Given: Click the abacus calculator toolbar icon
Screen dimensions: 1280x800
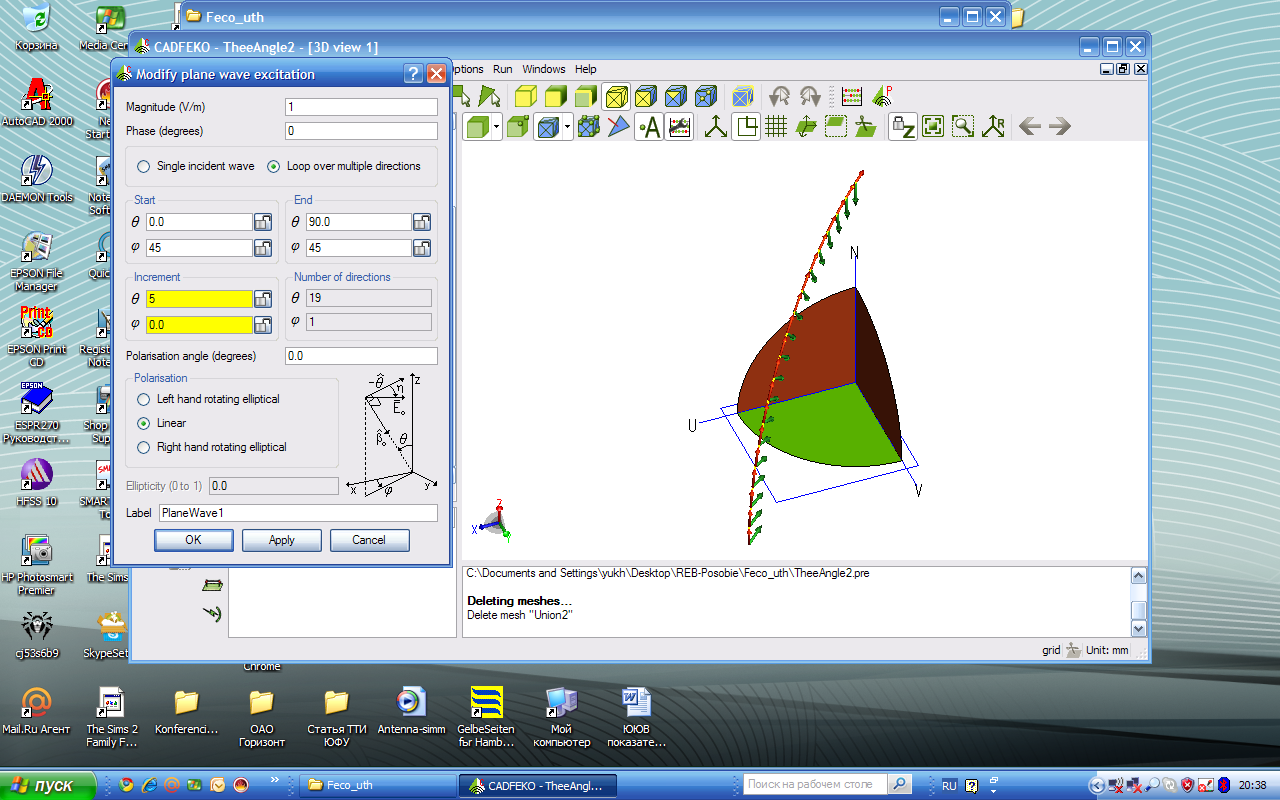Looking at the screenshot, I should [851, 96].
